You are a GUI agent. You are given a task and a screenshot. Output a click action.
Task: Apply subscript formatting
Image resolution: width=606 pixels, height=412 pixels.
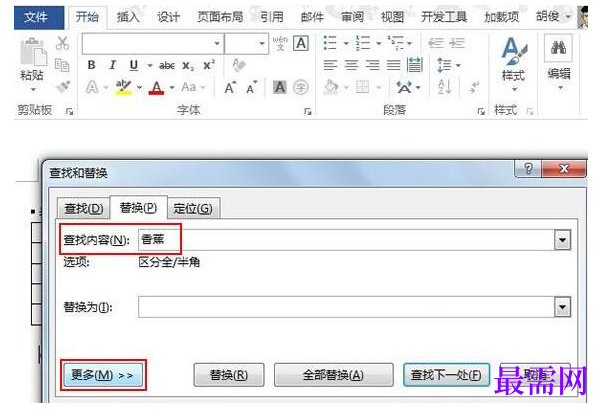click(x=188, y=66)
